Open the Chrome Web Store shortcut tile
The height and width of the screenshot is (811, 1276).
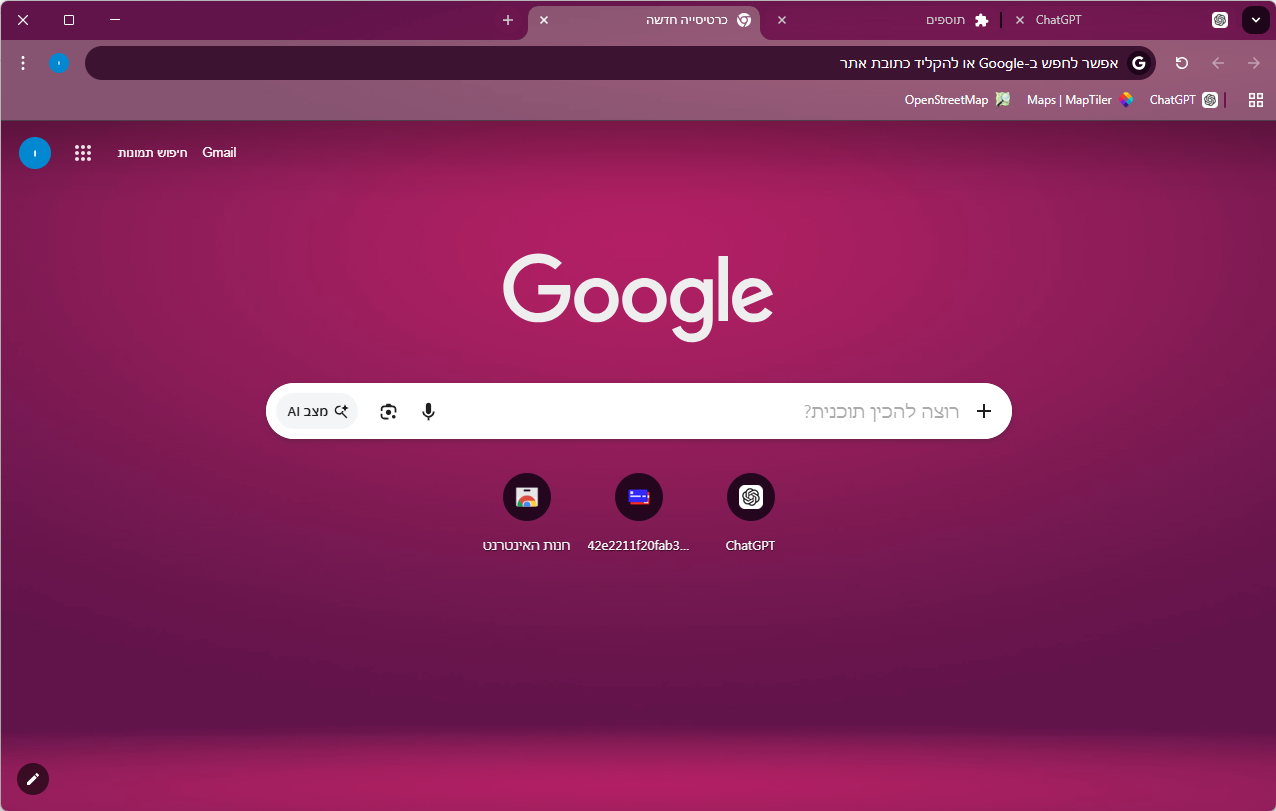527,497
